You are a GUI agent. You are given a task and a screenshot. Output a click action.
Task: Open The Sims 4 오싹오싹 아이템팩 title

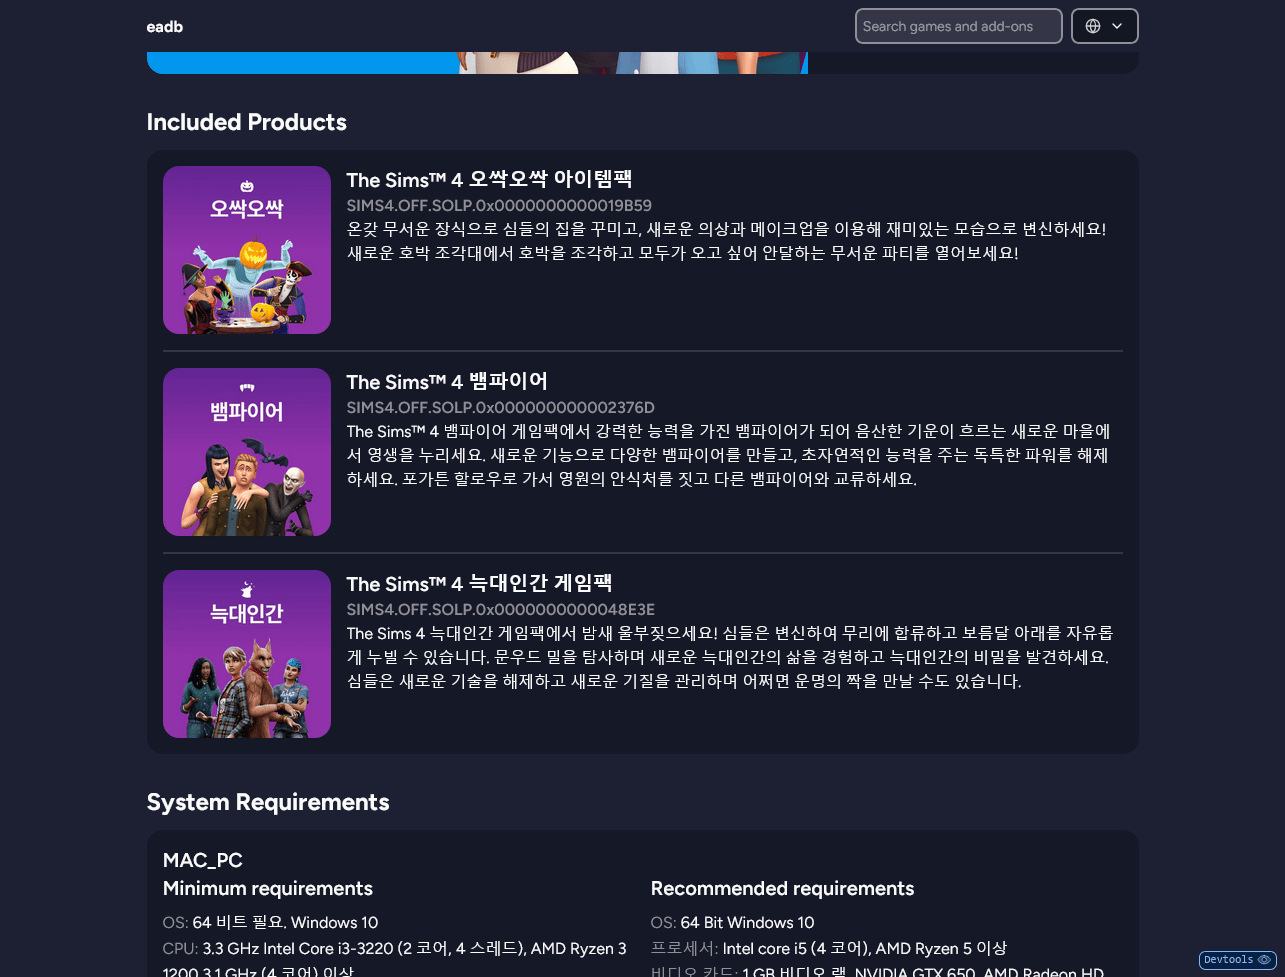point(489,180)
